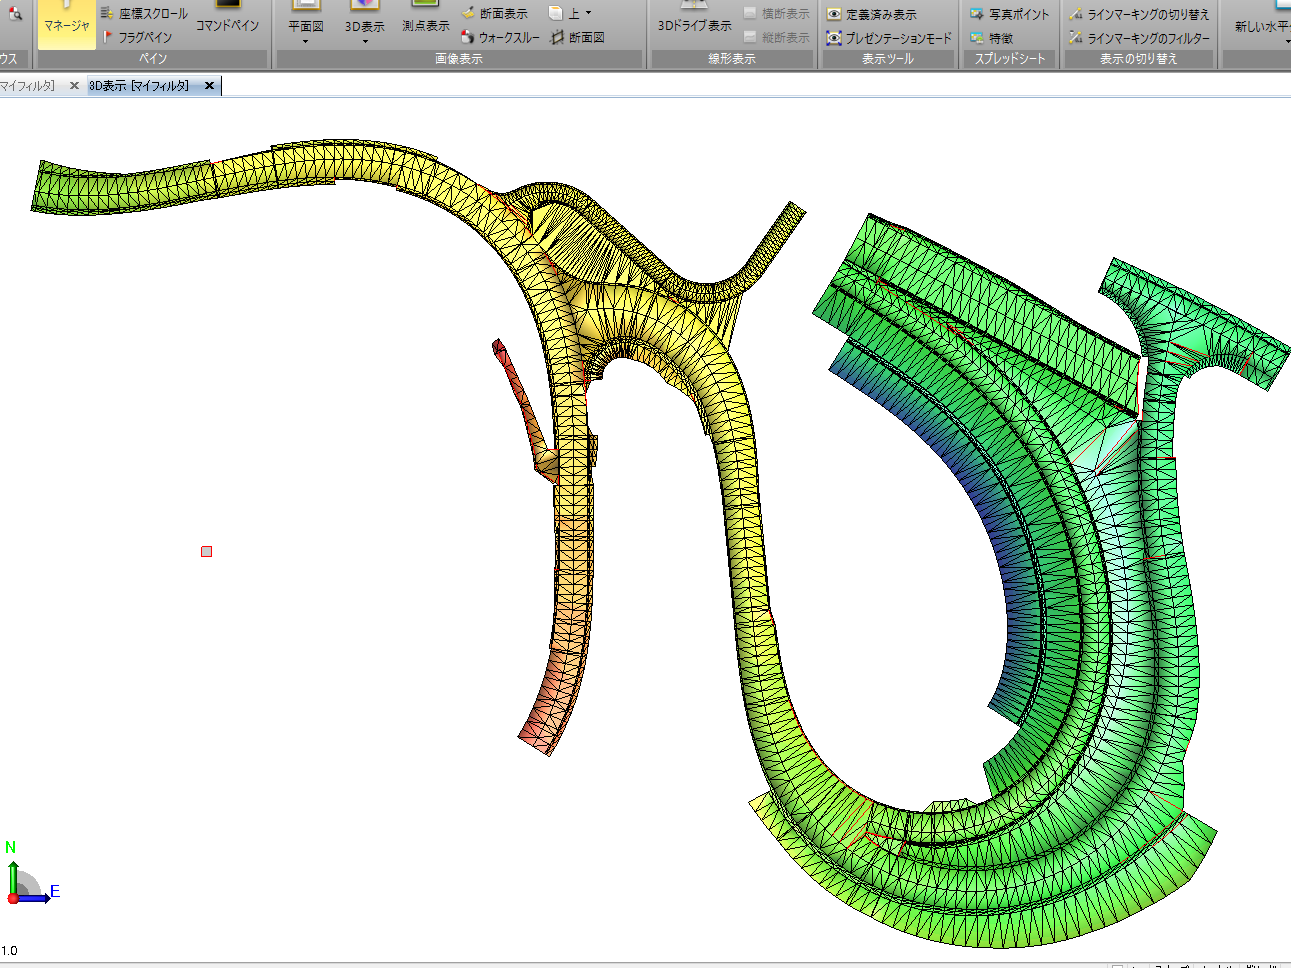Click the ペイン ribbon group label
This screenshot has height=968, width=1291.
pyautogui.click(x=153, y=59)
